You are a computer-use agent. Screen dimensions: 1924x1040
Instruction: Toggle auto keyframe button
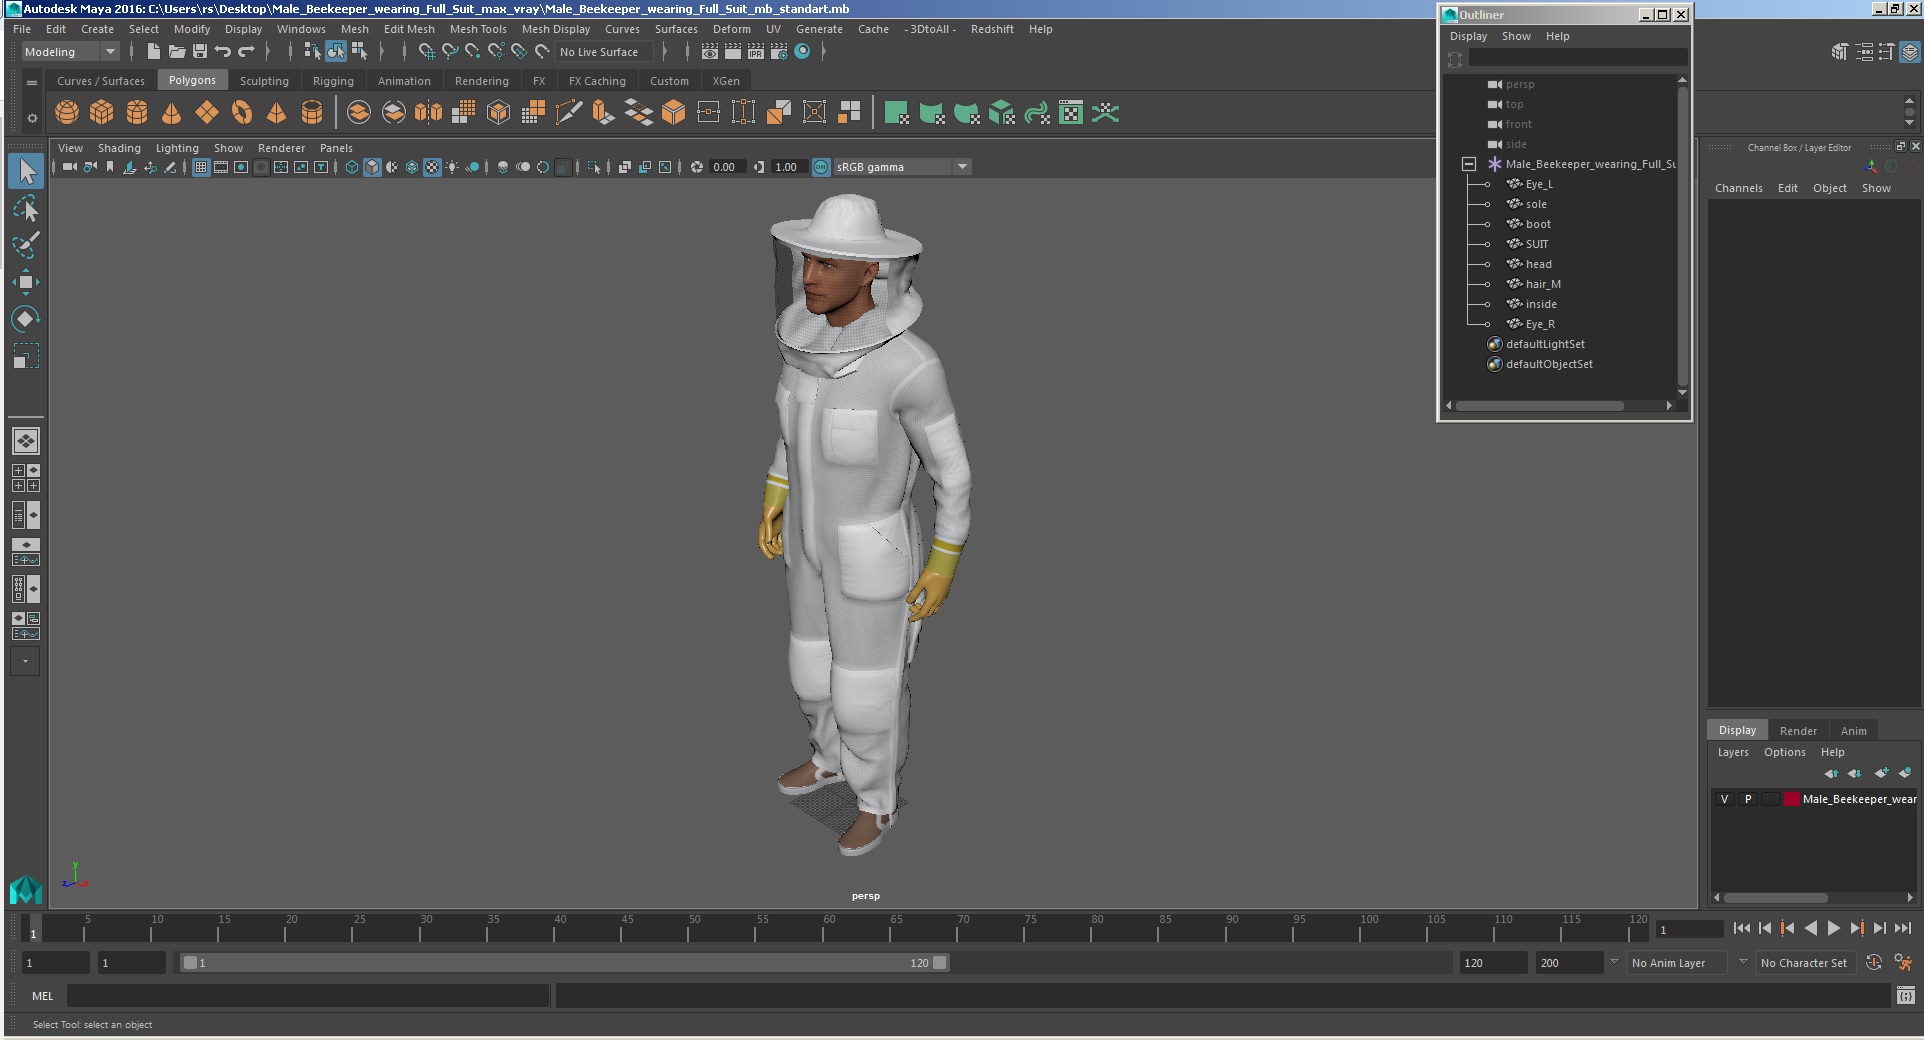(x=1874, y=963)
